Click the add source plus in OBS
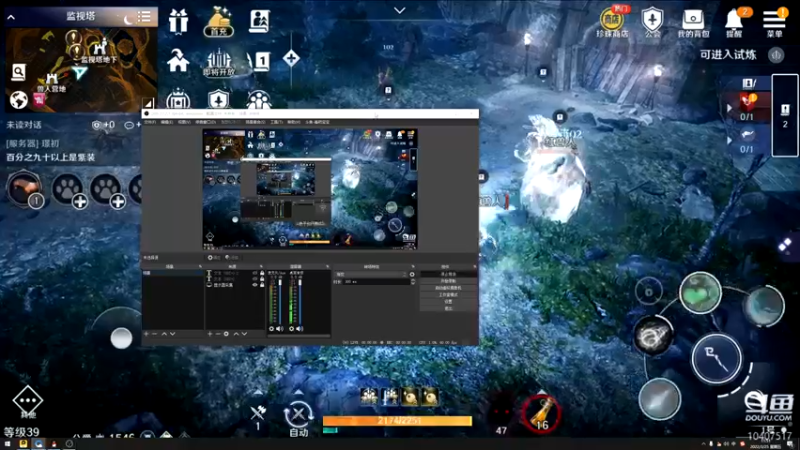Screen dimensions: 800x450 (x=210, y=334)
